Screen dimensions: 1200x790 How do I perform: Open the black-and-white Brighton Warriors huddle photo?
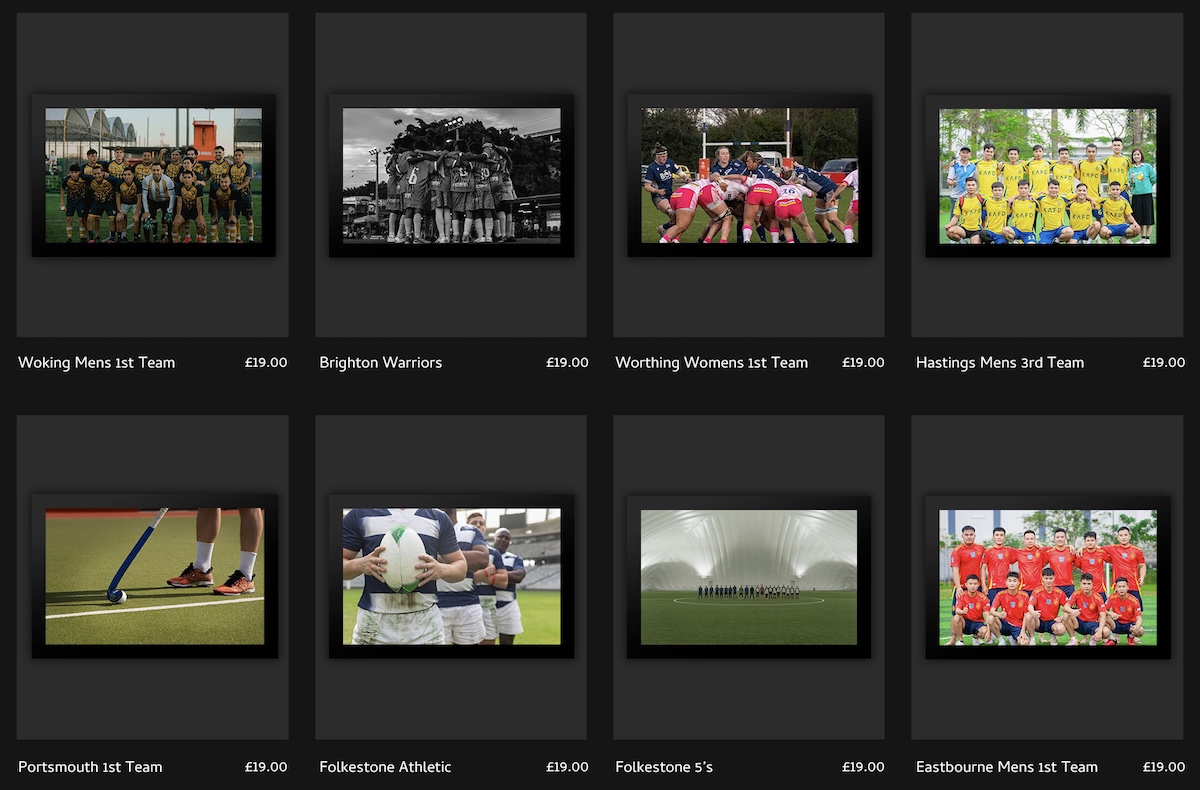pyautogui.click(x=451, y=175)
